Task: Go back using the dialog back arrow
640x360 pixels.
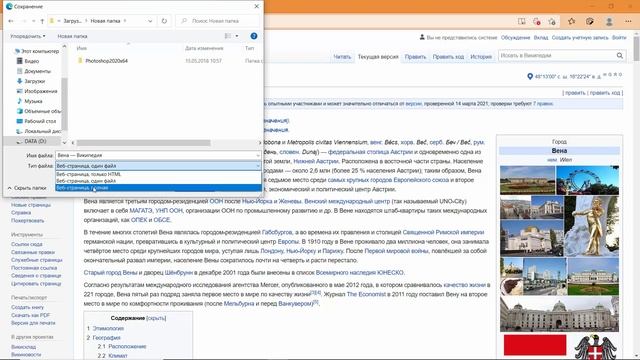Action: [x=11, y=21]
